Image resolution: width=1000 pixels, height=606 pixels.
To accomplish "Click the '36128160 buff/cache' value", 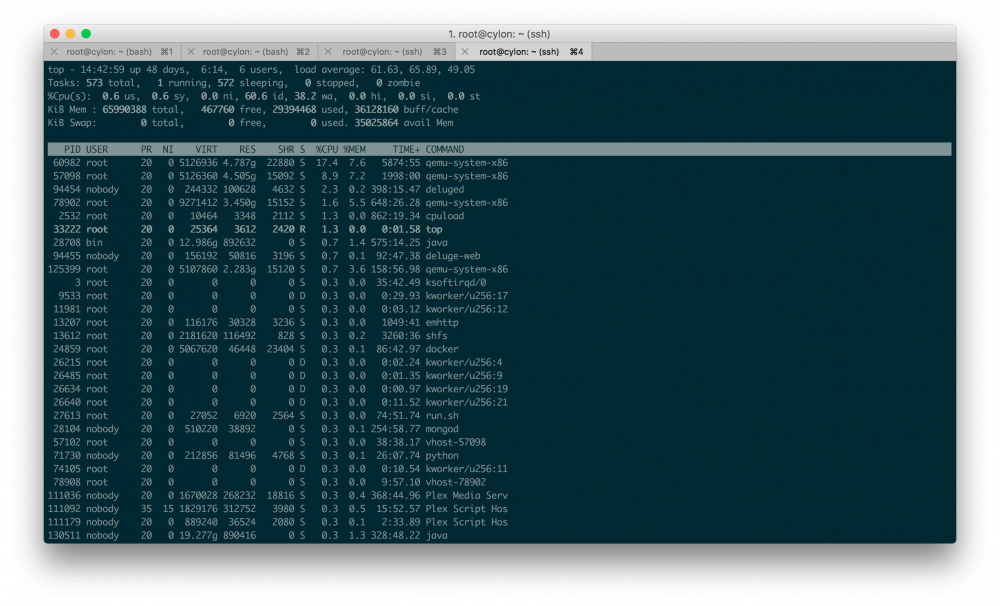I will click(406, 110).
